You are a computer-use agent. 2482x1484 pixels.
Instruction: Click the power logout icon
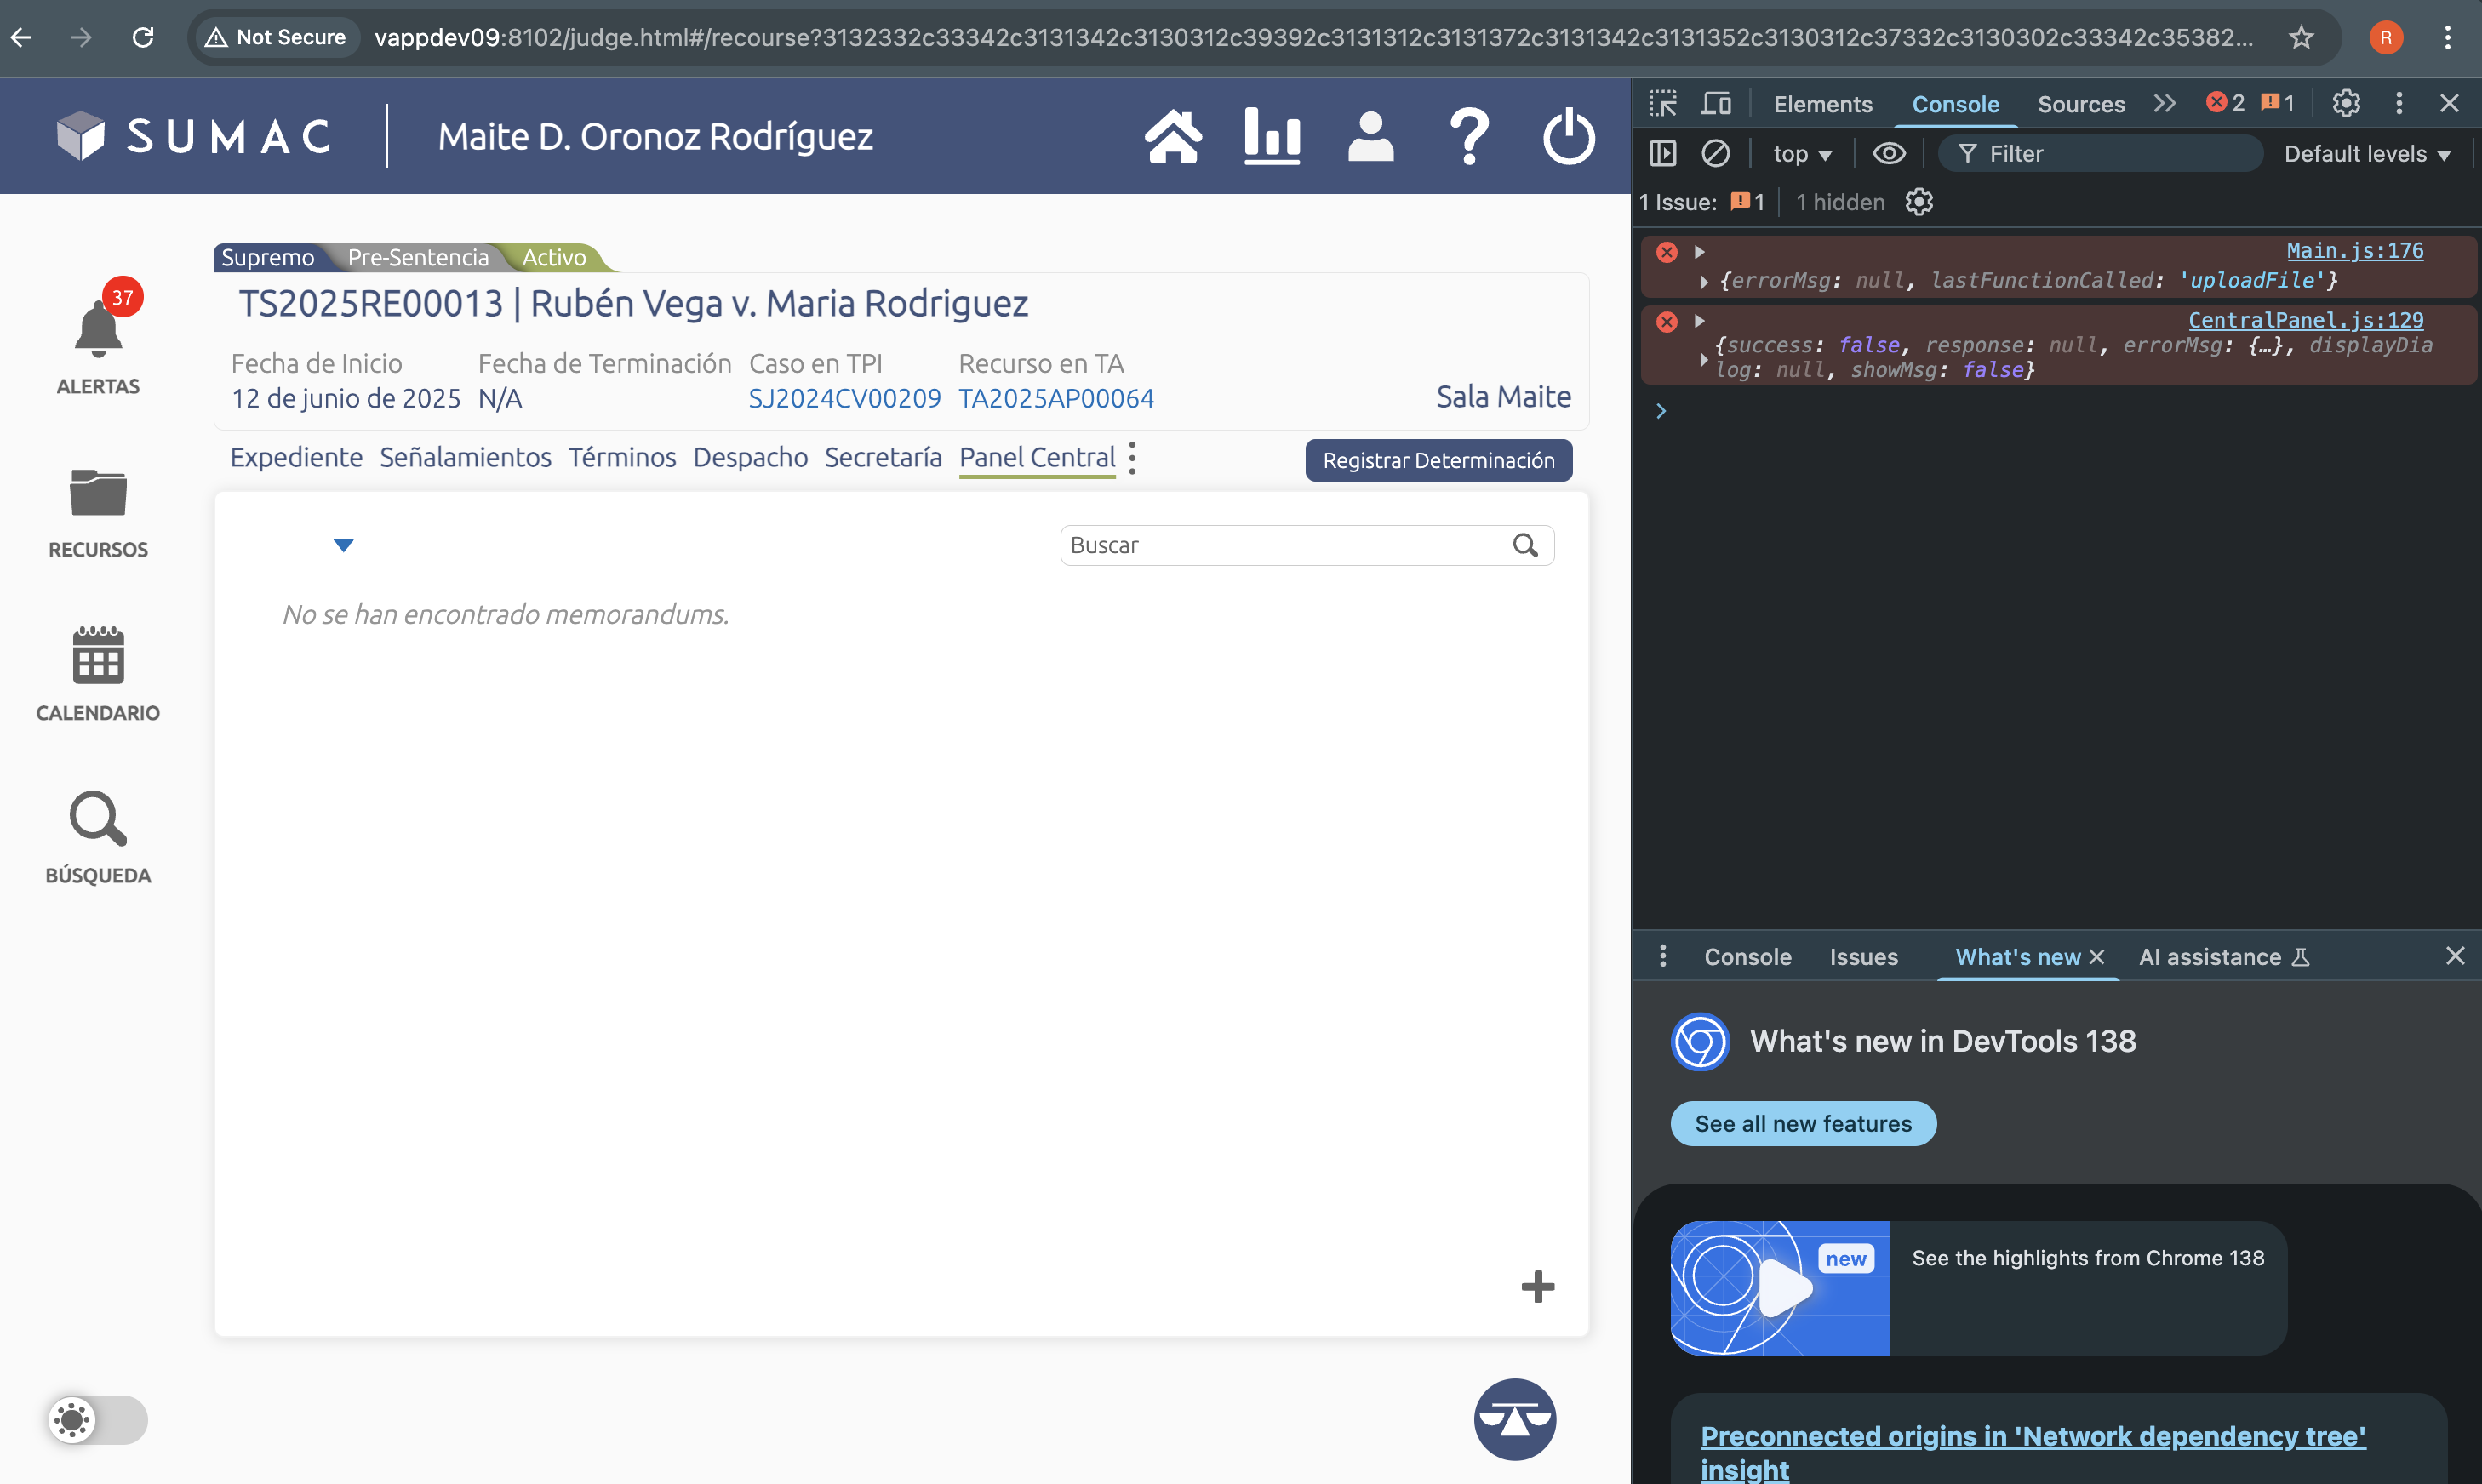[x=1567, y=137]
